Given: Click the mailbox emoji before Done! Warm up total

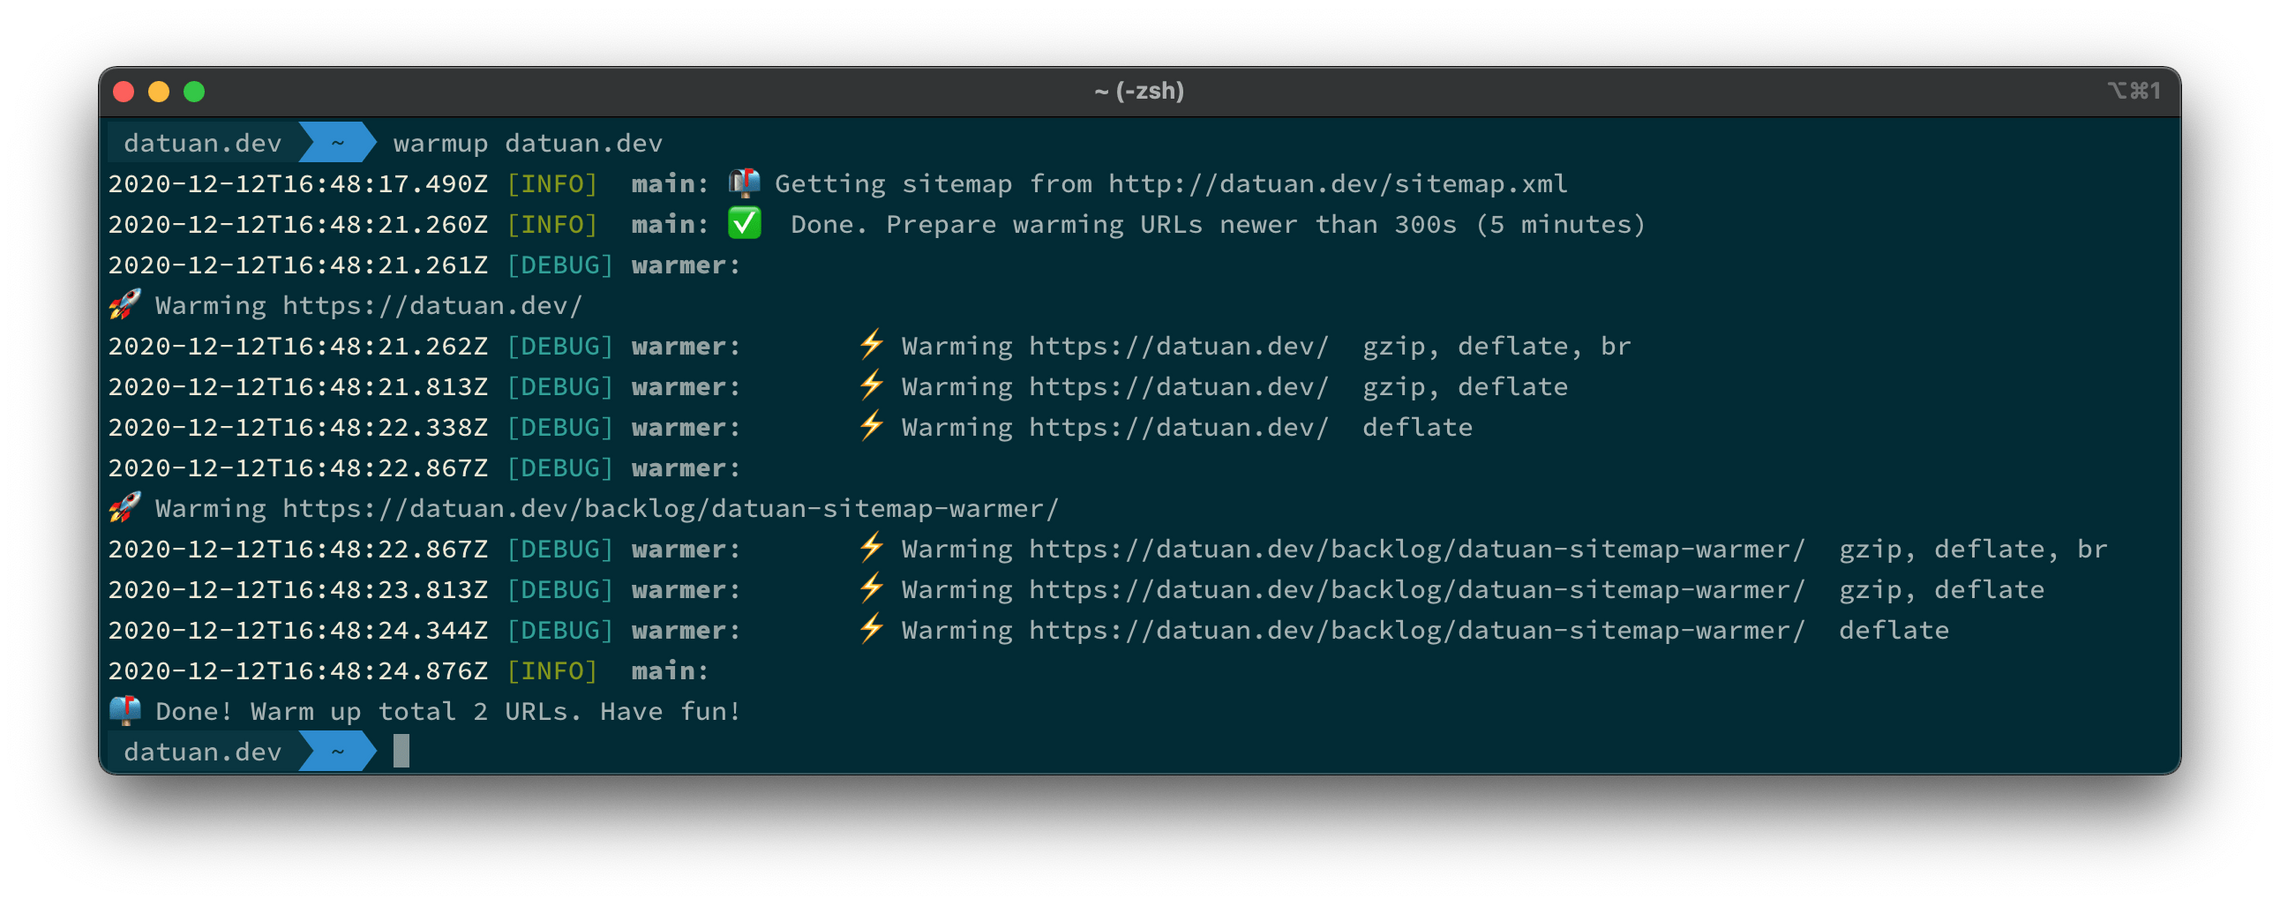Looking at the screenshot, I should click(x=124, y=710).
